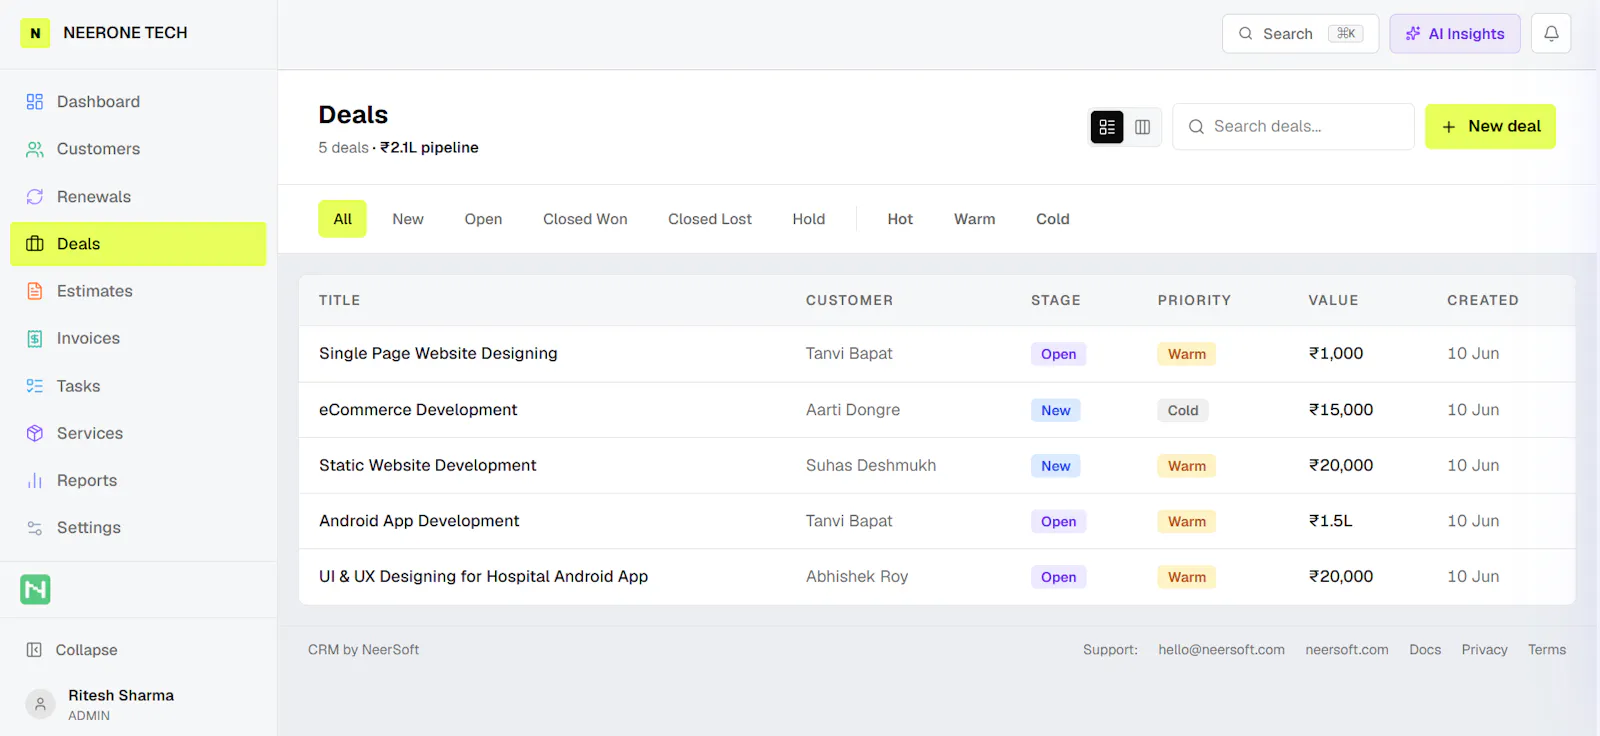
Task: Click the Ritesh Sharma name label
Action: pos(121,696)
